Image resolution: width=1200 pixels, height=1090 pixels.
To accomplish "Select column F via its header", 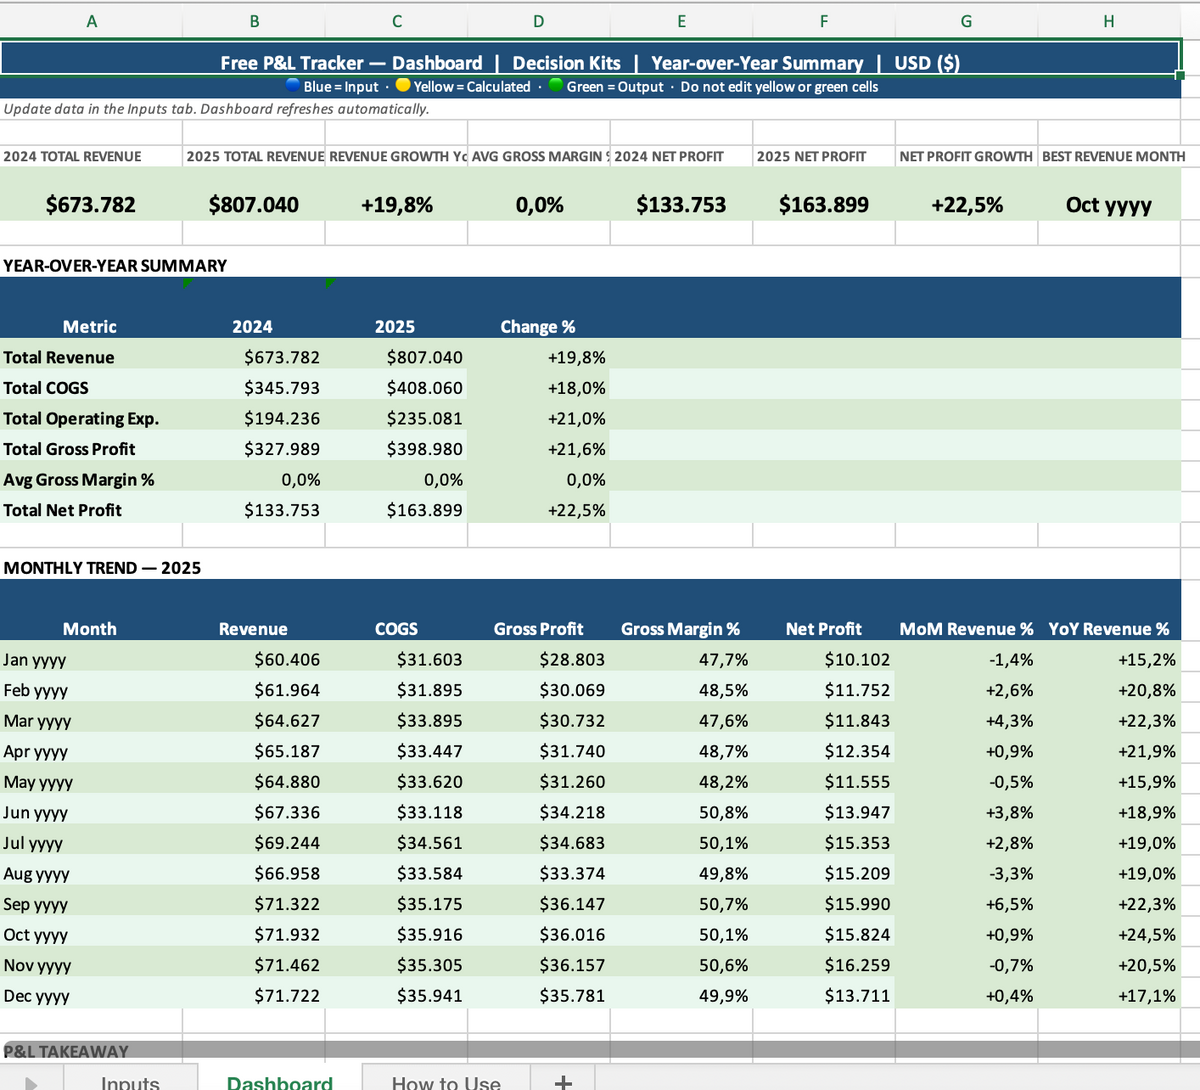I will point(824,21).
